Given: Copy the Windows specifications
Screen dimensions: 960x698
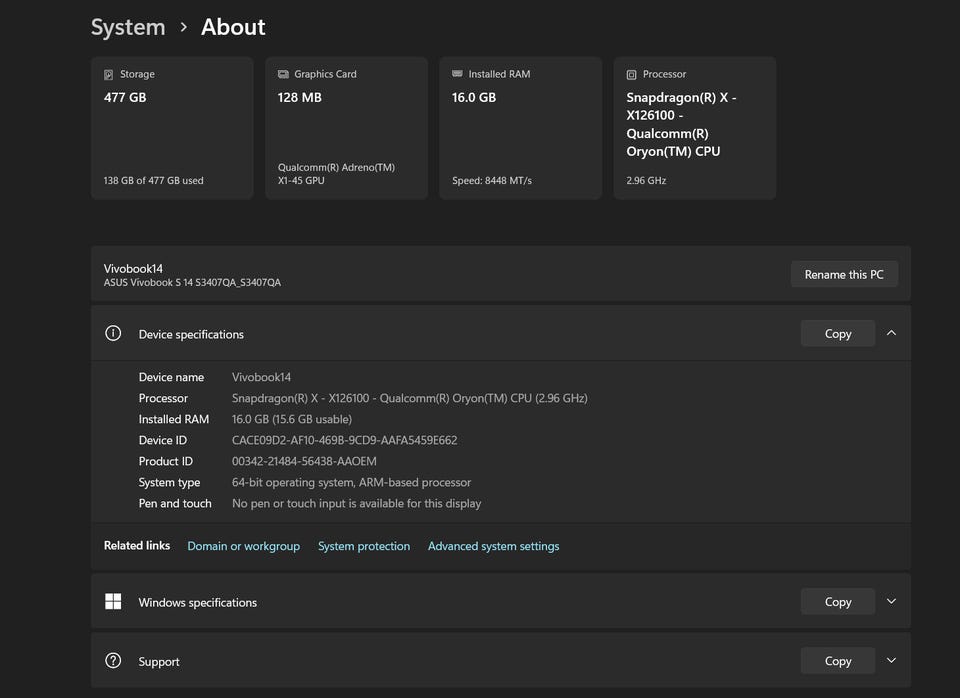Looking at the screenshot, I should [838, 602].
